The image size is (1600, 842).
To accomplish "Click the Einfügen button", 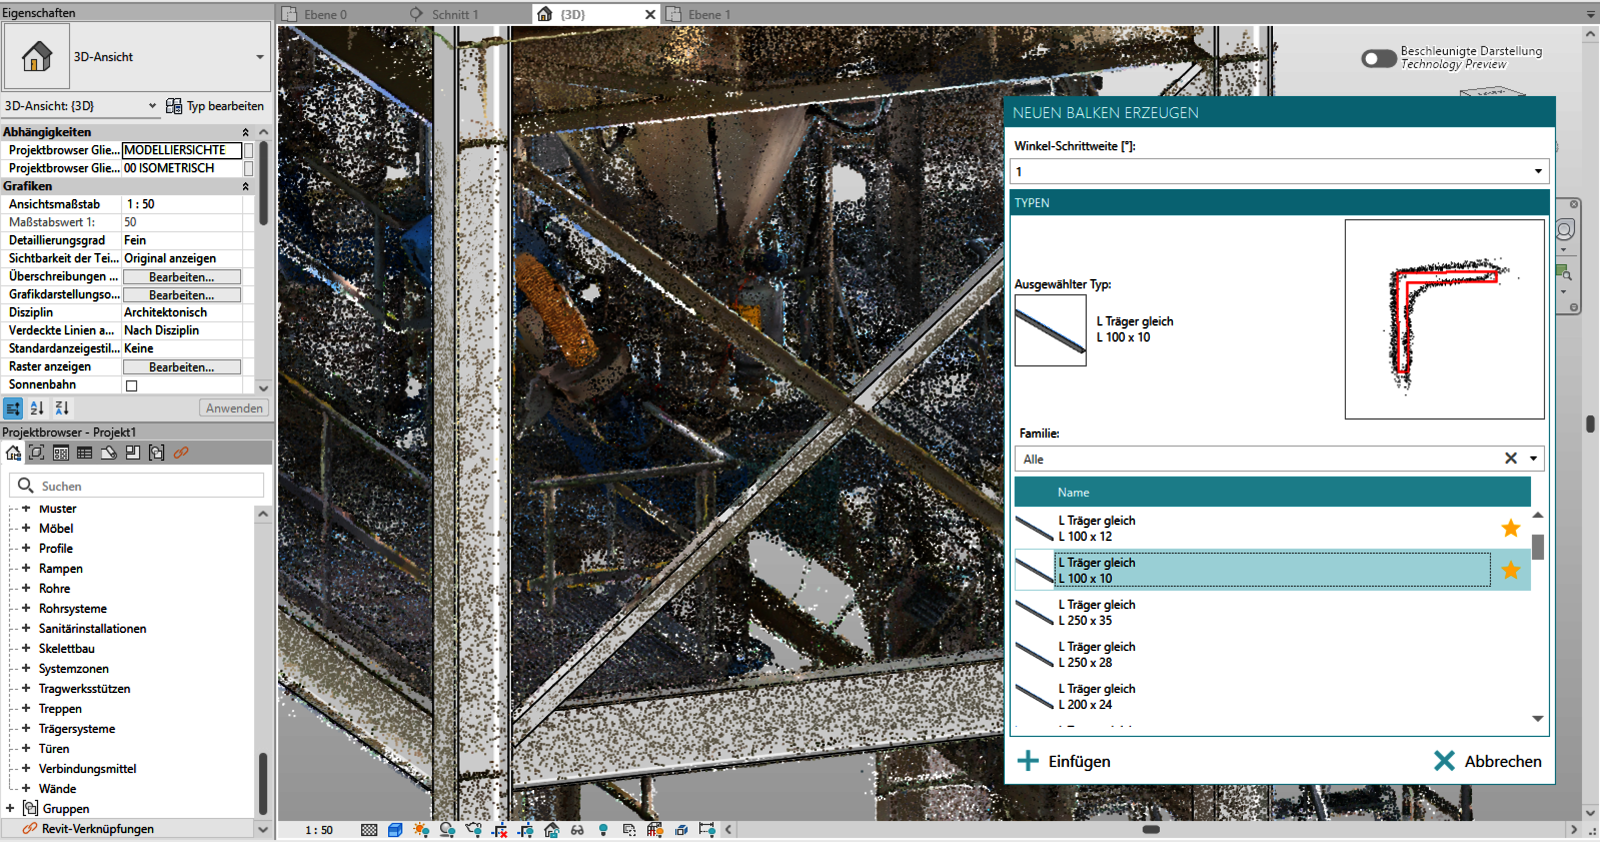I will point(1064,761).
